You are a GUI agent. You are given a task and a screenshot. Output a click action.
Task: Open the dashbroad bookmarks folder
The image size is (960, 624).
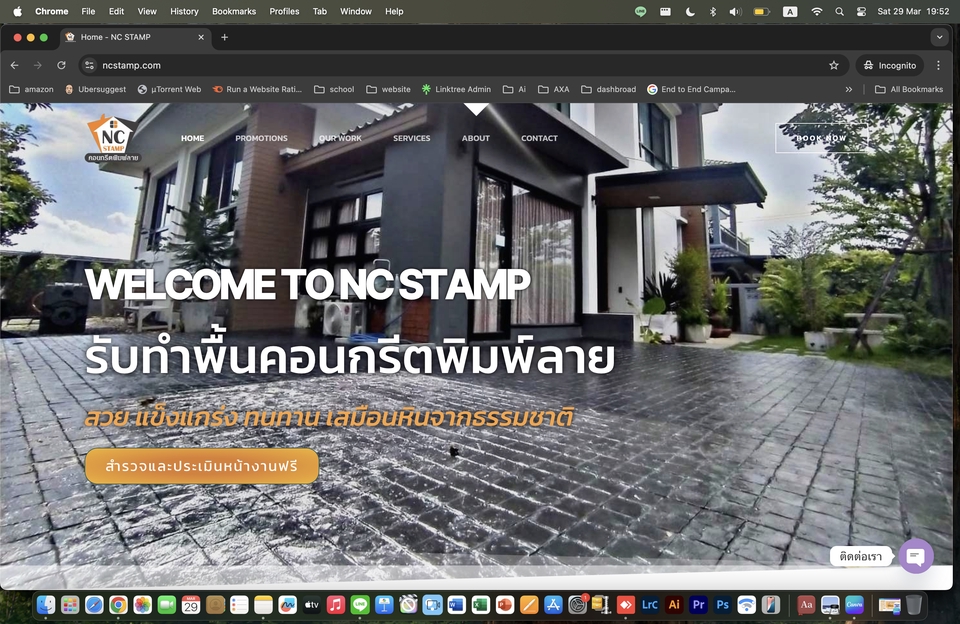pos(609,89)
